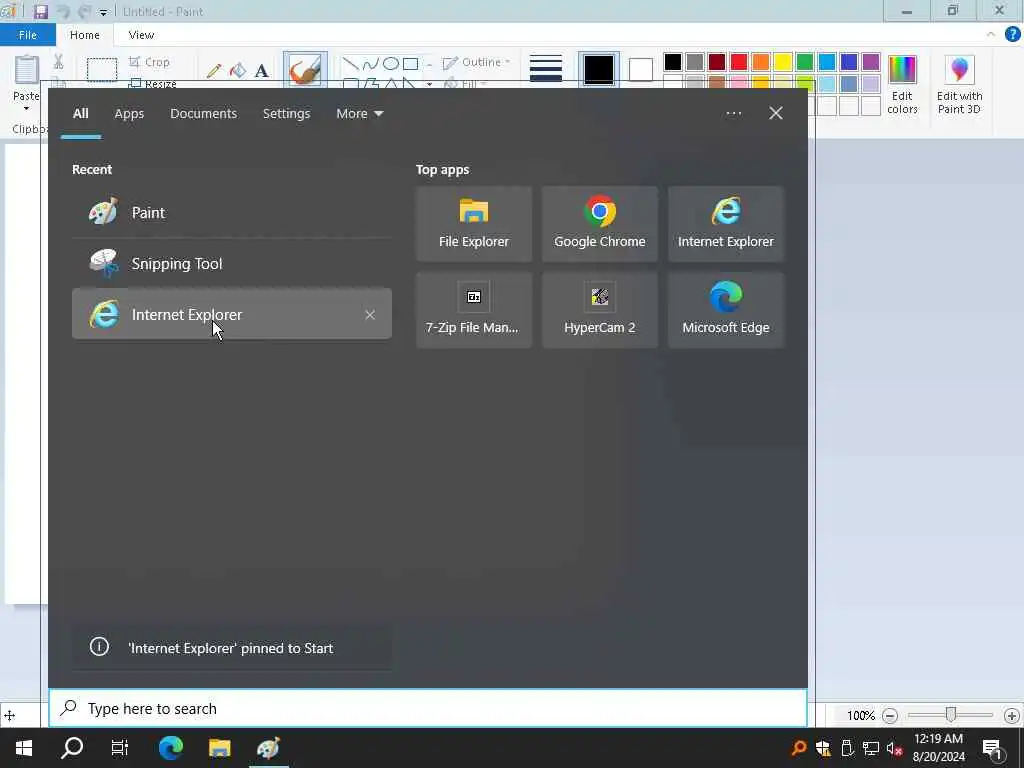Pick purple from Paint color palette
Viewport: 1024px width, 768px height.
pyautogui.click(x=871, y=62)
